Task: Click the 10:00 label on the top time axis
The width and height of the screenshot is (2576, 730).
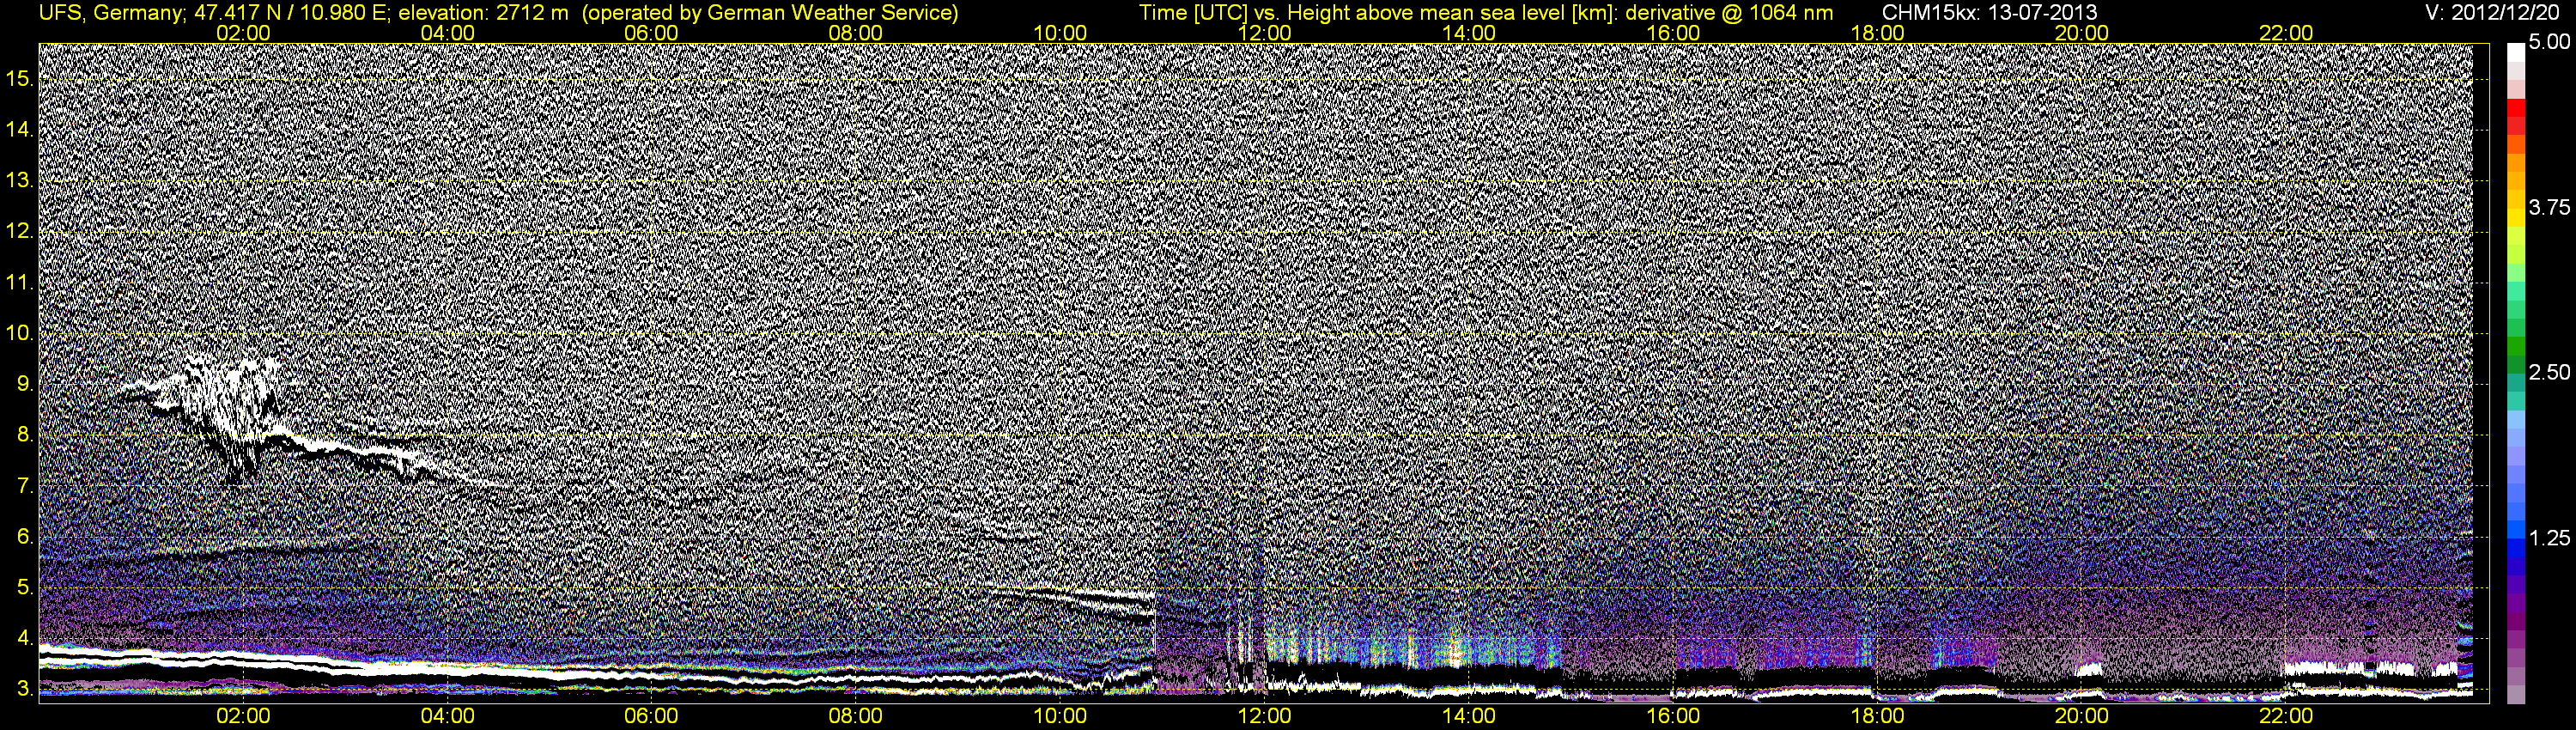Action: point(1060,33)
